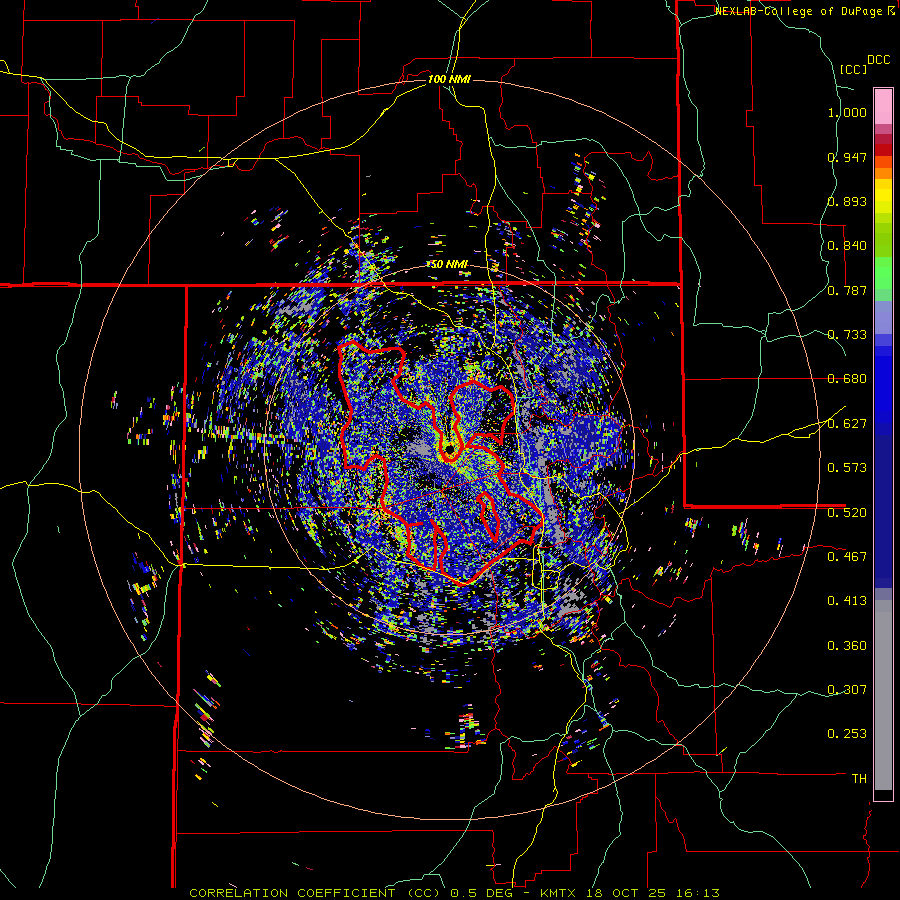The image size is (900, 900).
Task: Click the gray segment of the color bar
Action: click(883, 695)
